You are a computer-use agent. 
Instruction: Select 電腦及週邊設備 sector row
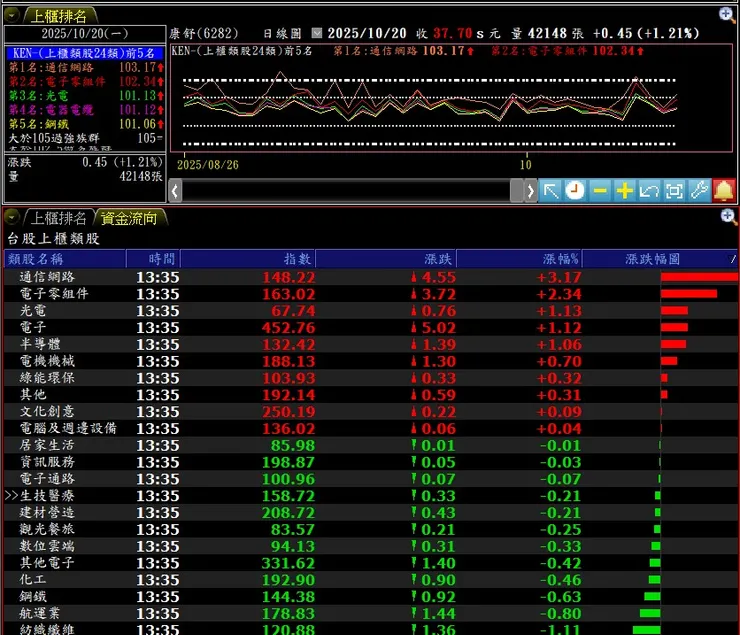pyautogui.click(x=370, y=428)
